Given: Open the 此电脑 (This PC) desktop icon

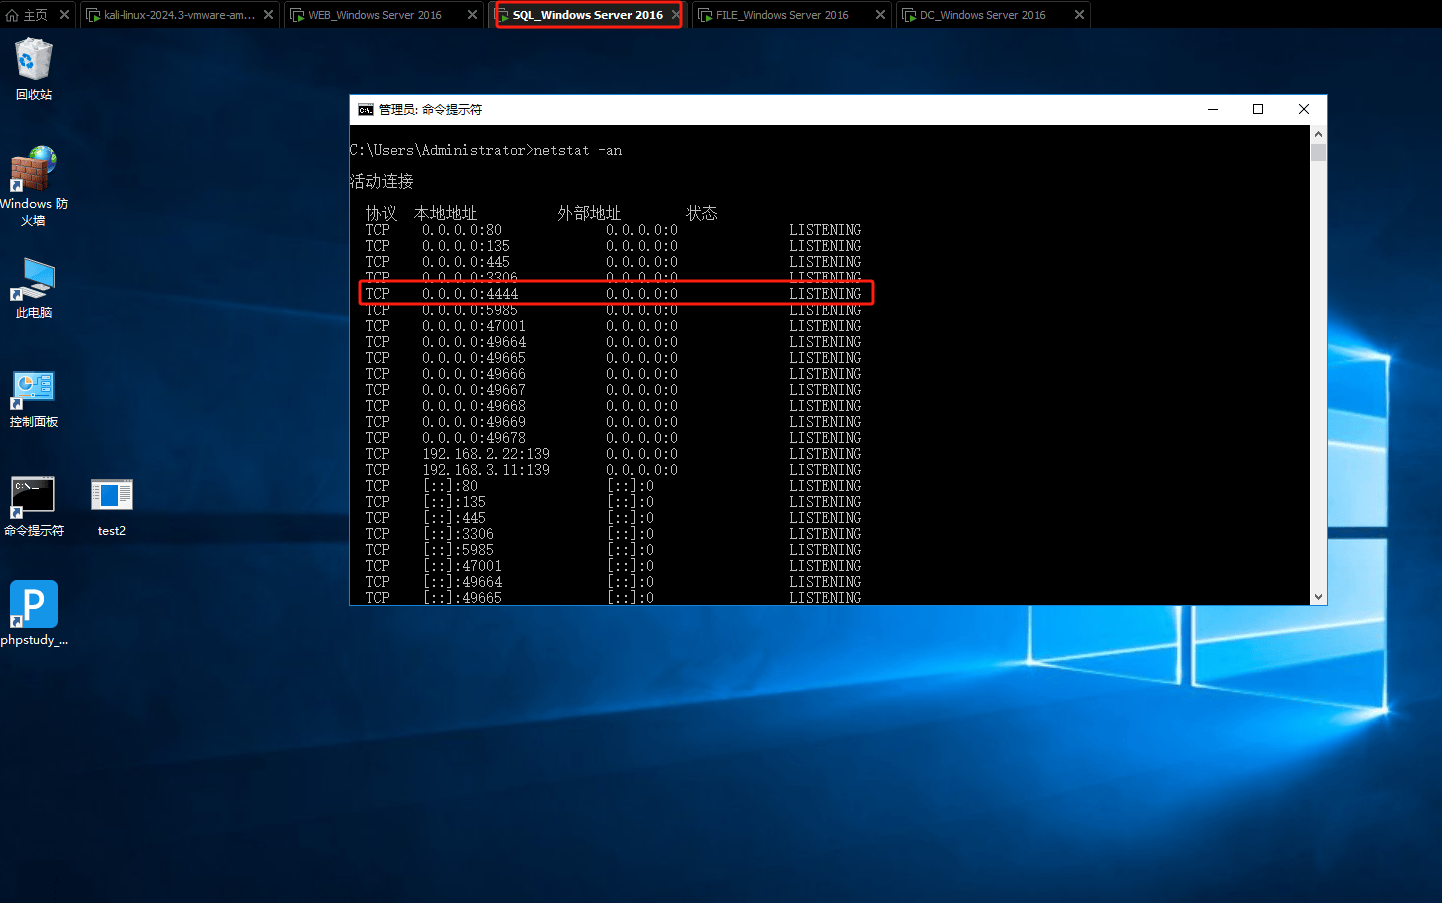Looking at the screenshot, I should point(34,288).
